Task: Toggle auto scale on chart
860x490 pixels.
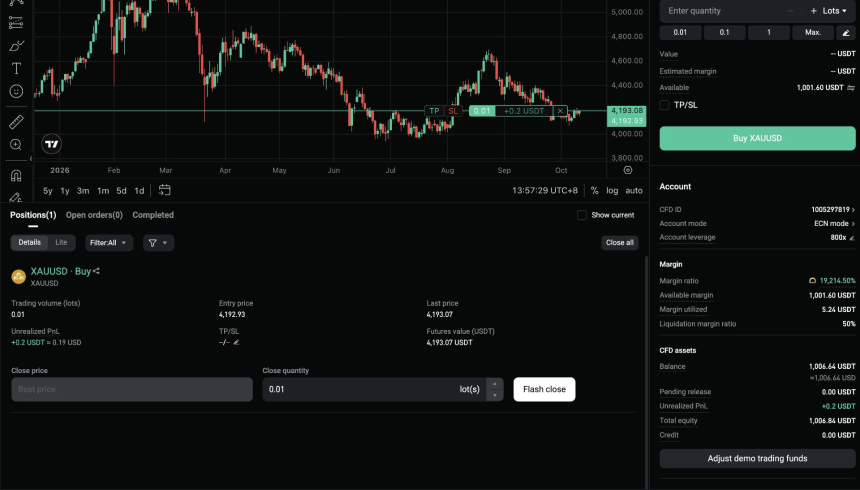Action: [x=633, y=190]
